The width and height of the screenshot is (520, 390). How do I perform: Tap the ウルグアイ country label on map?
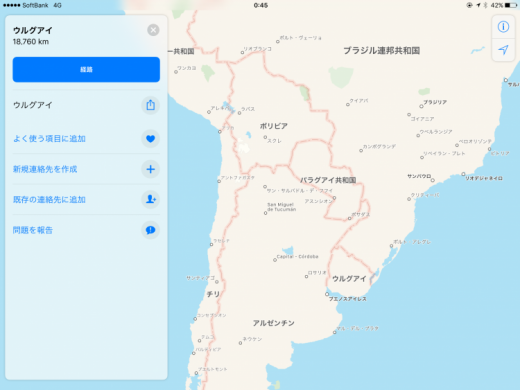tap(349, 279)
